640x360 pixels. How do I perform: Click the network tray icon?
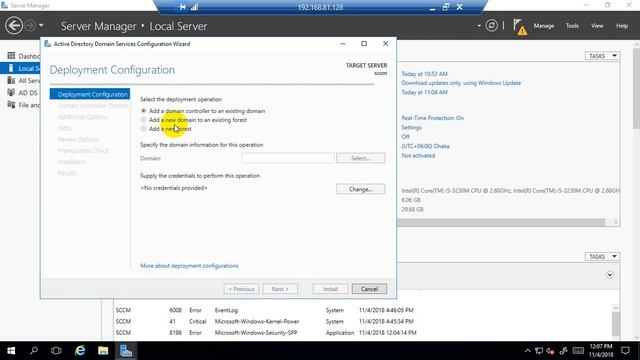click(x=539, y=351)
